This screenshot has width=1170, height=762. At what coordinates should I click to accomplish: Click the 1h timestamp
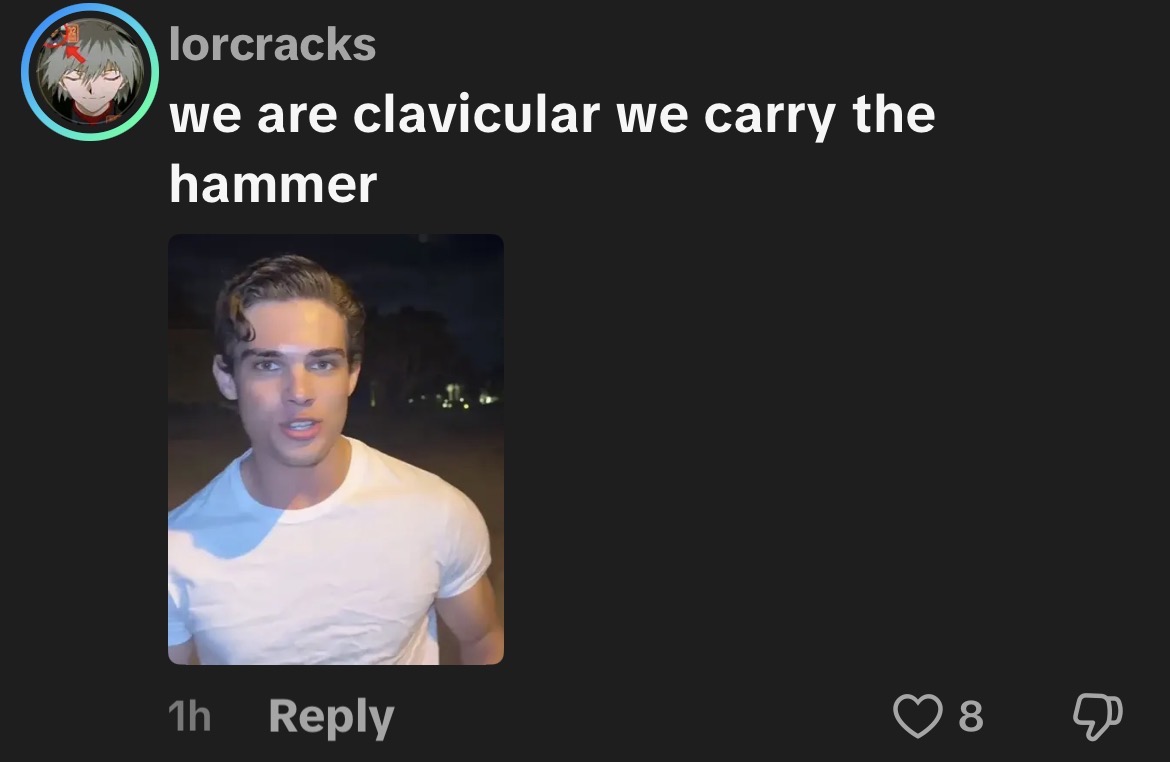click(x=190, y=716)
